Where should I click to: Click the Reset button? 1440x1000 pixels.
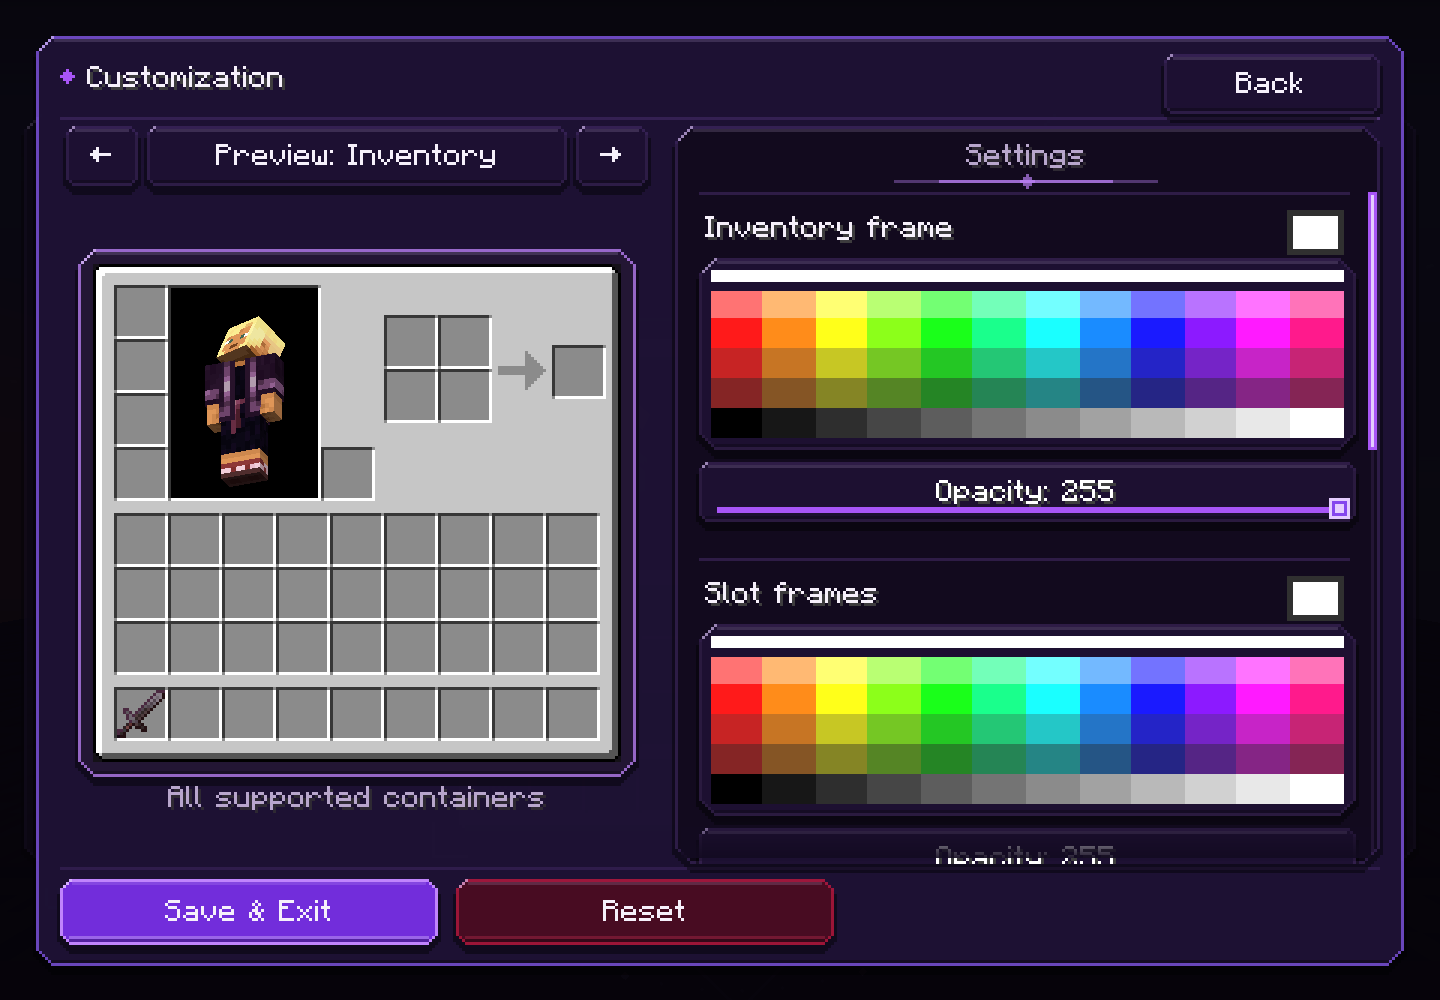(x=644, y=911)
